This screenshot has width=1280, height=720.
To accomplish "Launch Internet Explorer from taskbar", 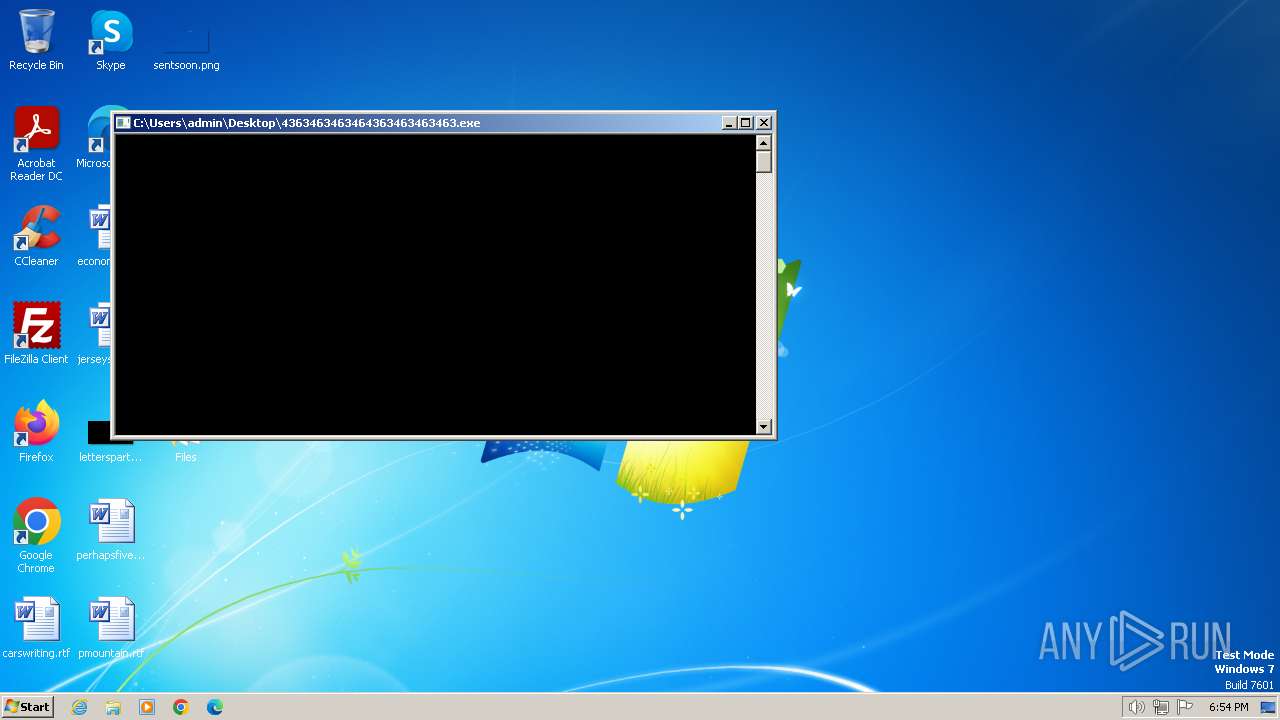I will click(79, 707).
